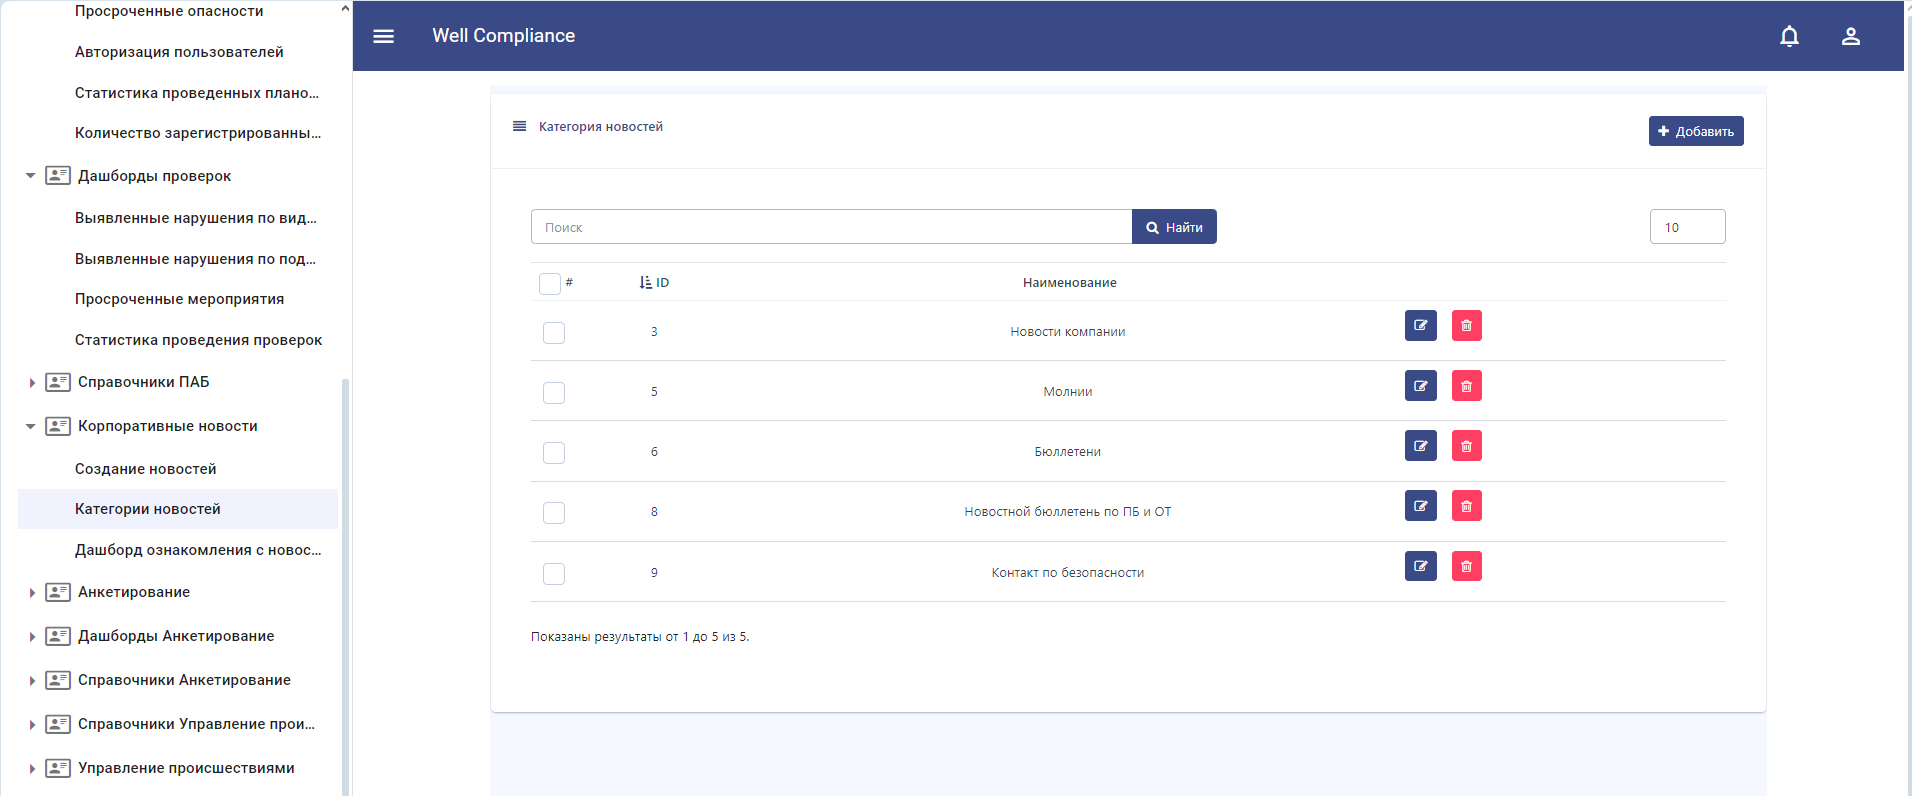Go to Просроченные мероприятия page
The height and width of the screenshot is (796, 1912).
(179, 299)
